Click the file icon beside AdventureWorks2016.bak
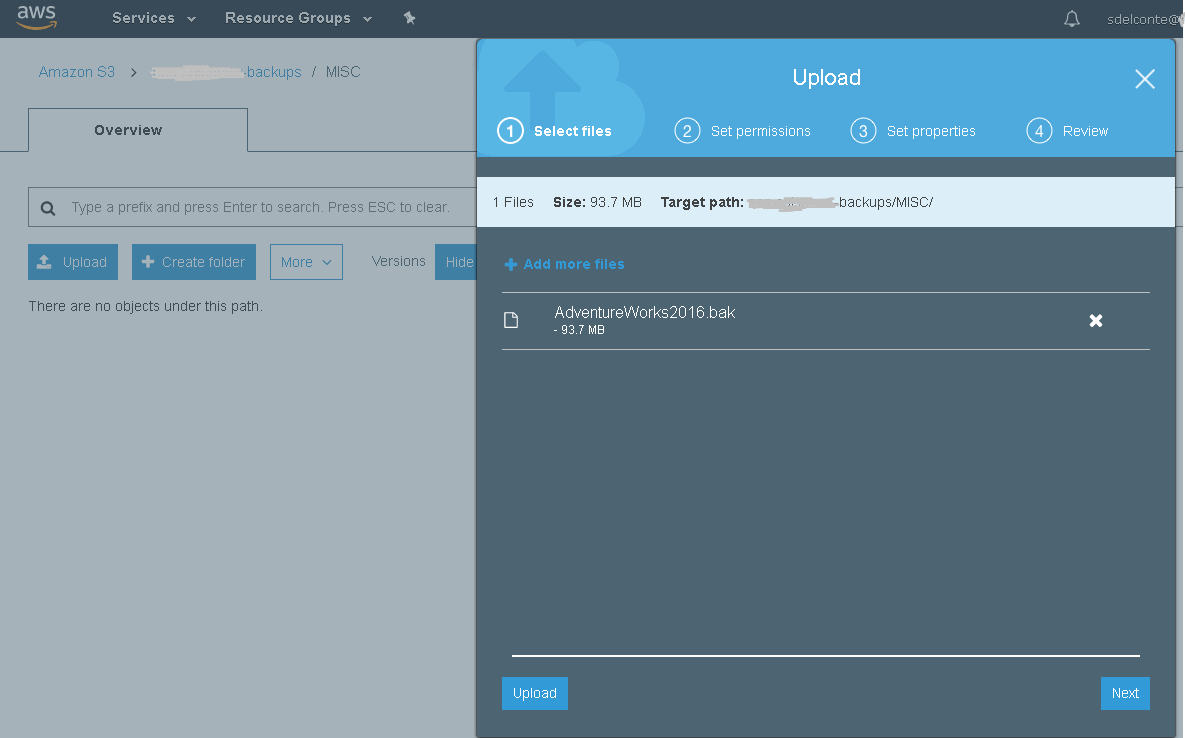This screenshot has height=738, width=1185. (x=511, y=320)
